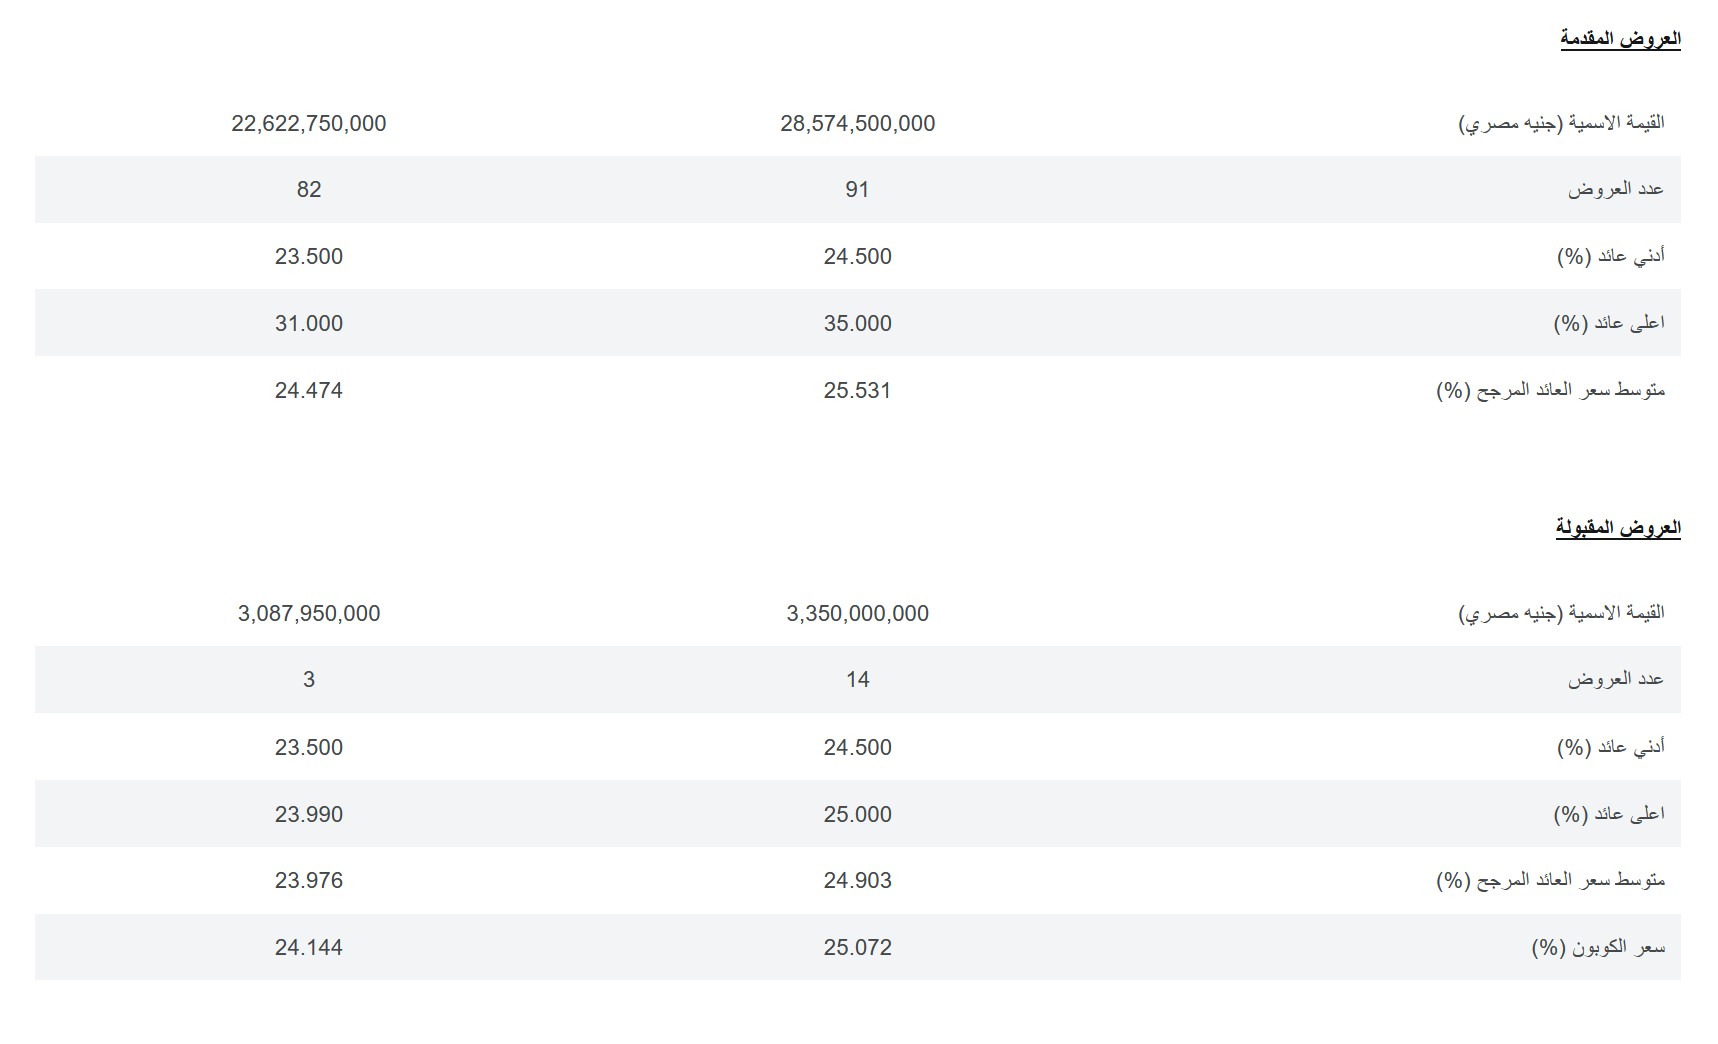Image resolution: width=1718 pixels, height=1044 pixels.
Task: Click the accepted highest yield 23.990
Action: coord(309,815)
